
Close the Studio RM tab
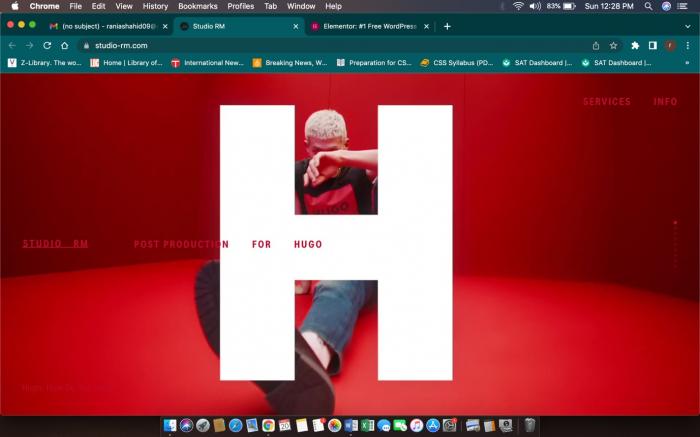tap(296, 26)
